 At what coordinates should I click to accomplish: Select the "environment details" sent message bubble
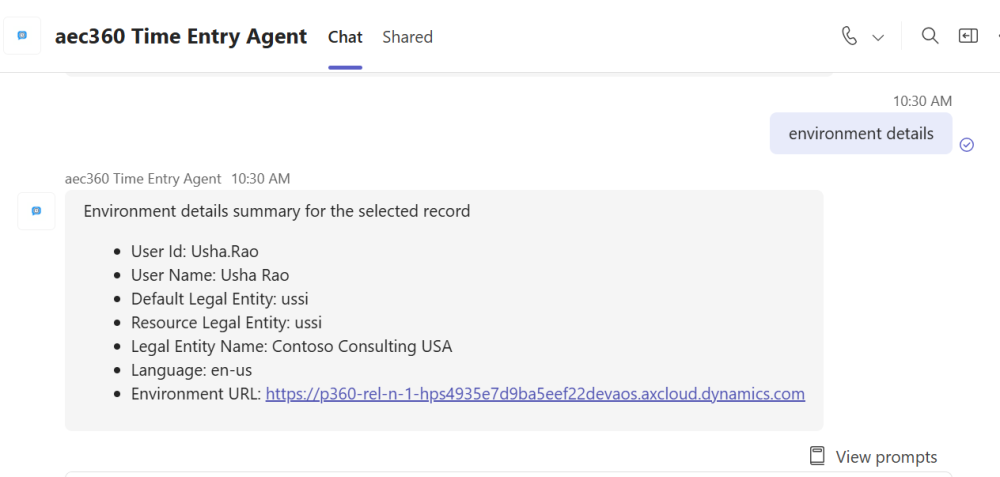[860, 134]
